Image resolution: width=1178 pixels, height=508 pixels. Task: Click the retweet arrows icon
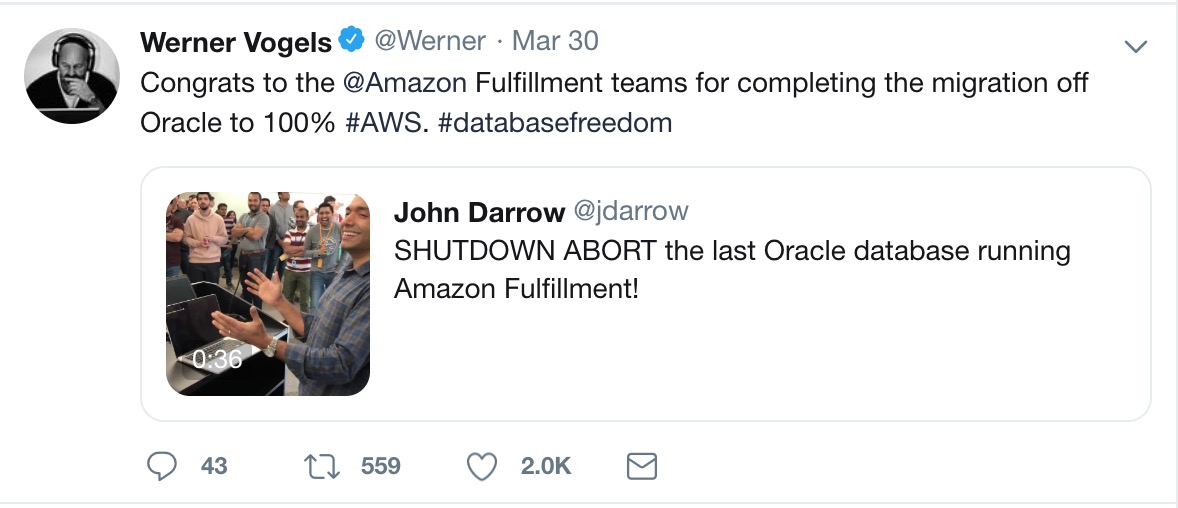[322, 466]
